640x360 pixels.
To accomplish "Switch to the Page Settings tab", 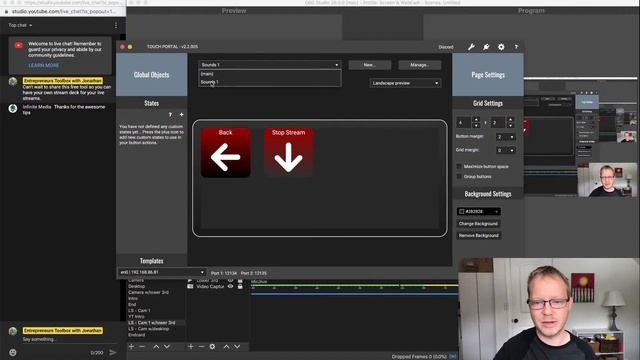I will (488, 75).
